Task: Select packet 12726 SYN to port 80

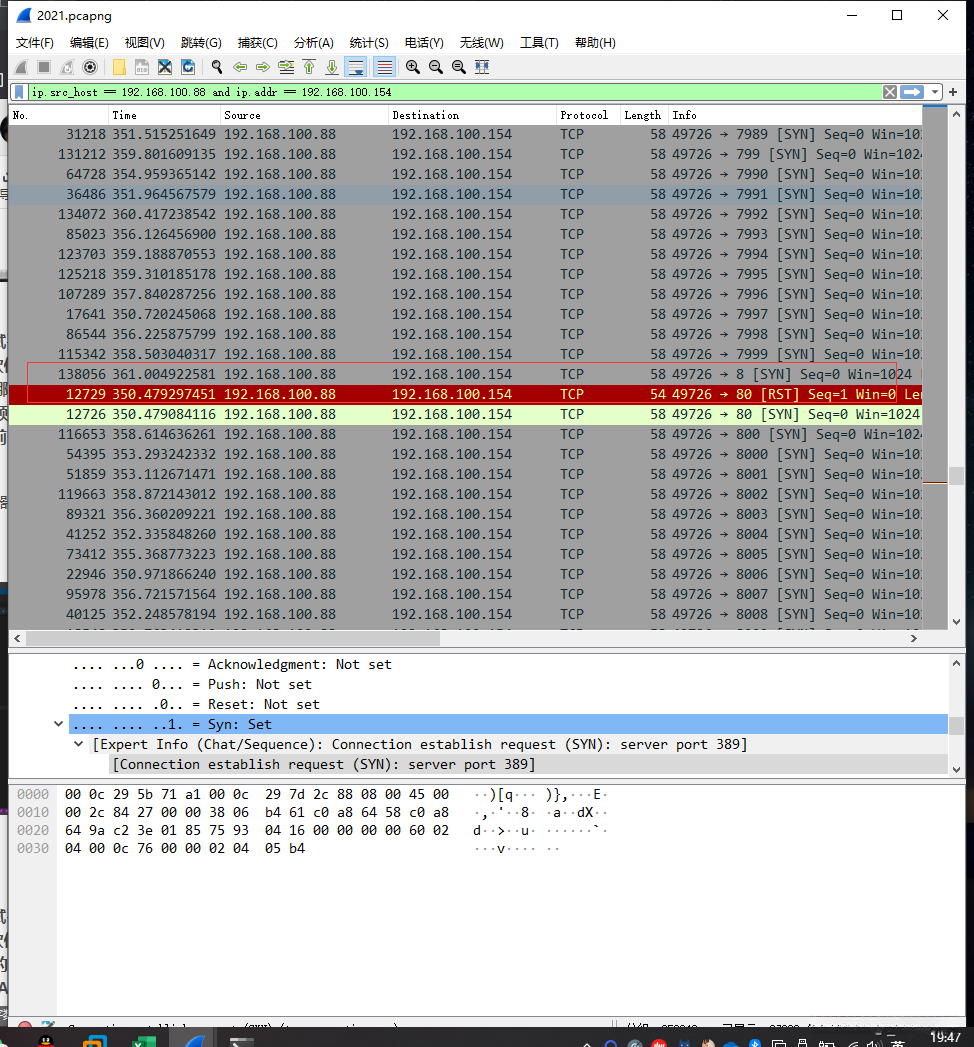Action: (x=465, y=415)
